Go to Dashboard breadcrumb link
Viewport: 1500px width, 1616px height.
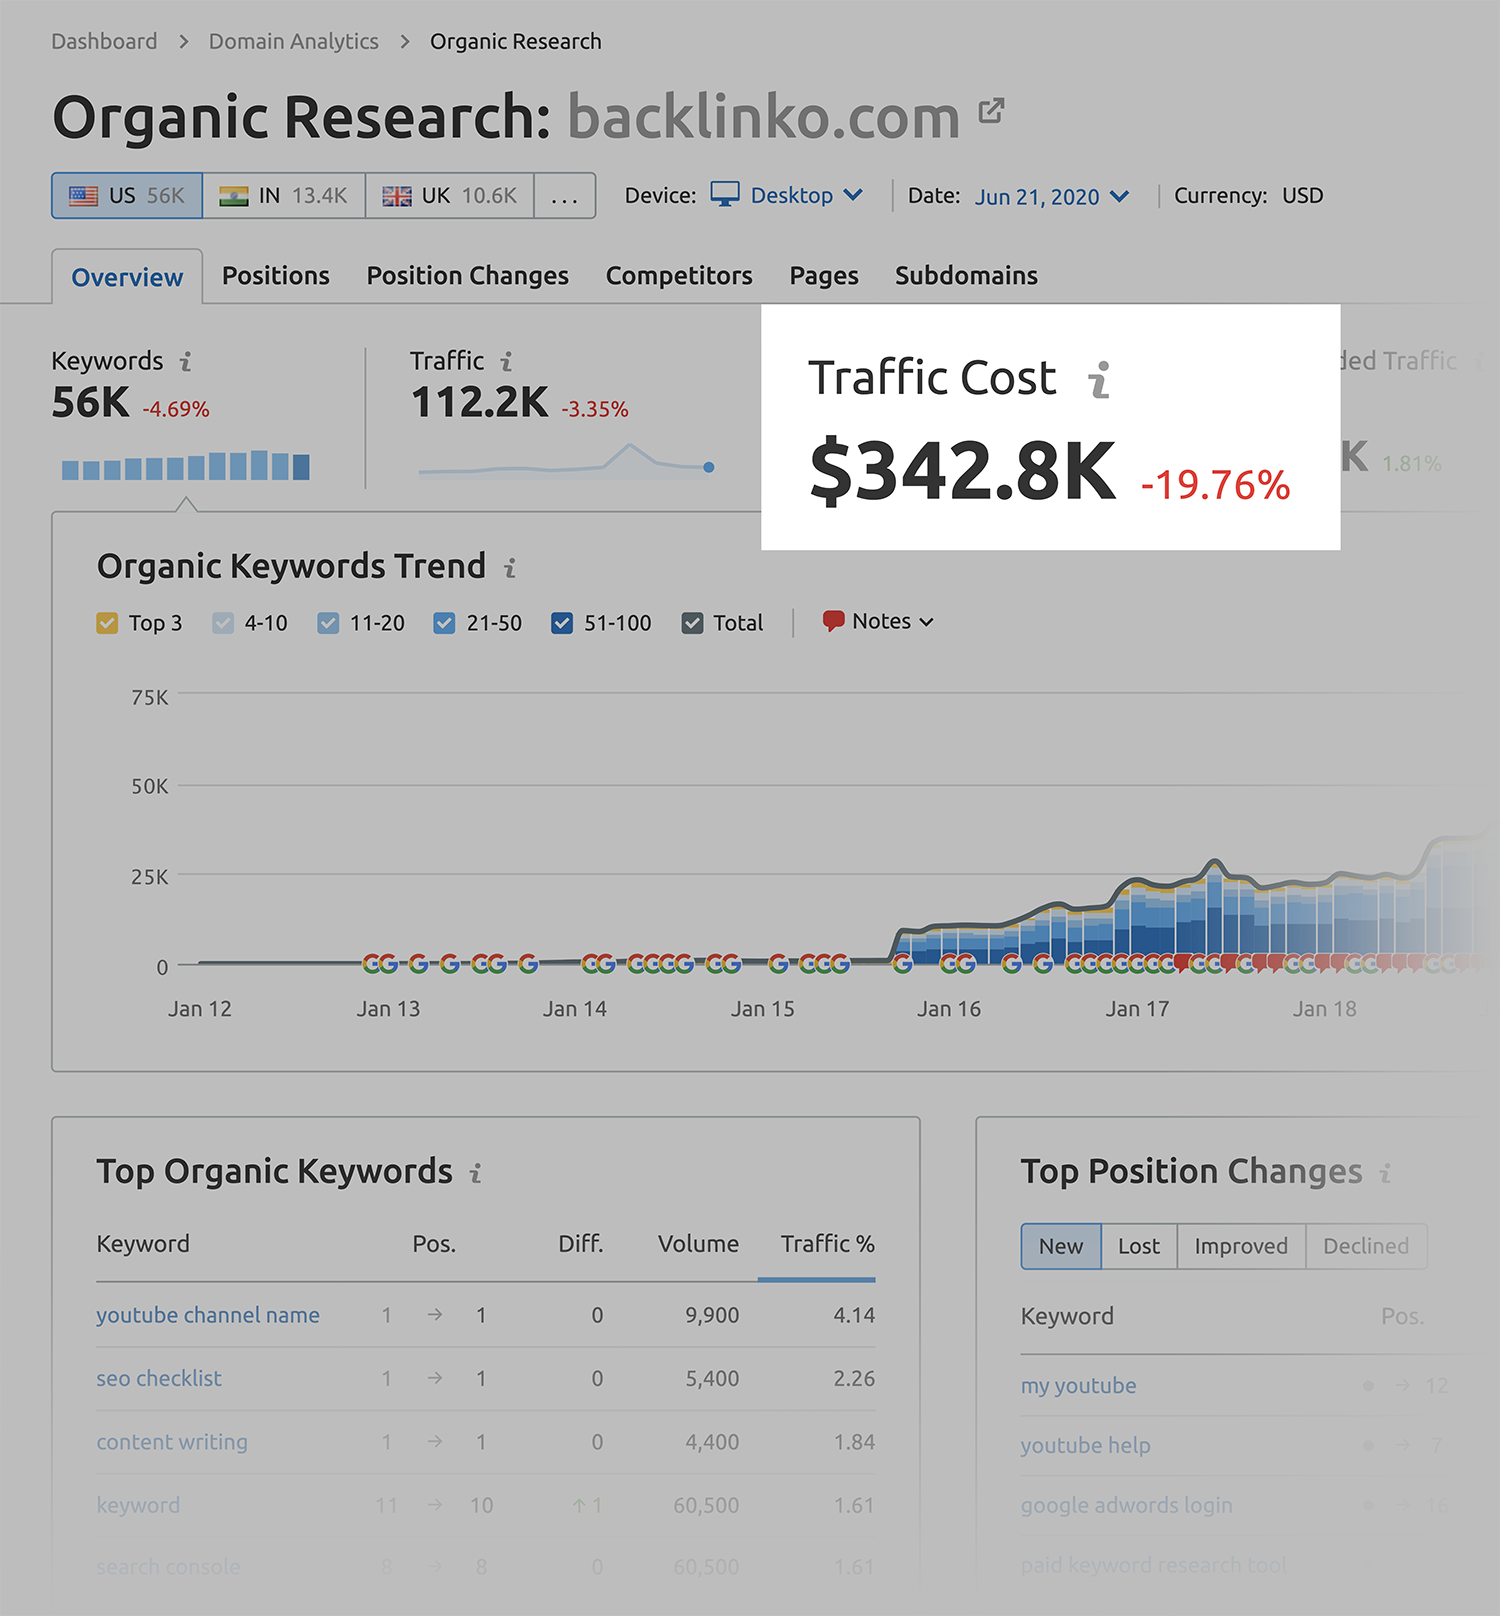click(104, 42)
